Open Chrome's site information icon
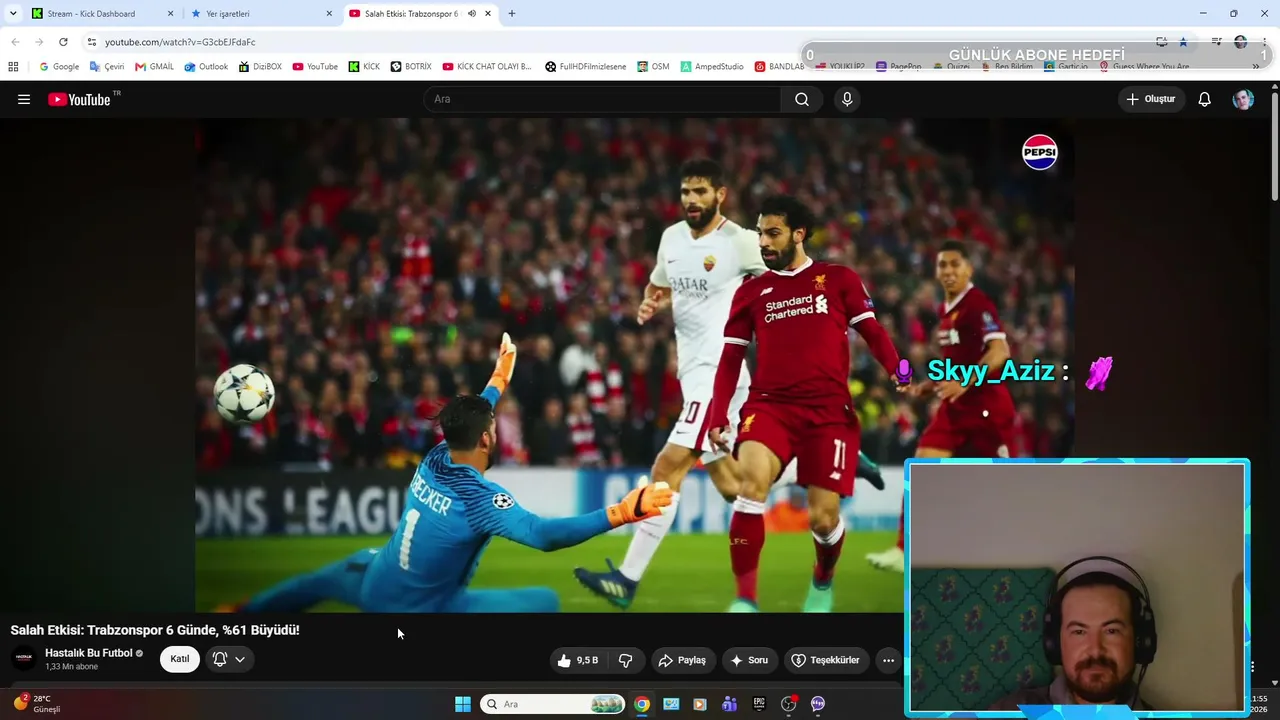 pos(91,42)
